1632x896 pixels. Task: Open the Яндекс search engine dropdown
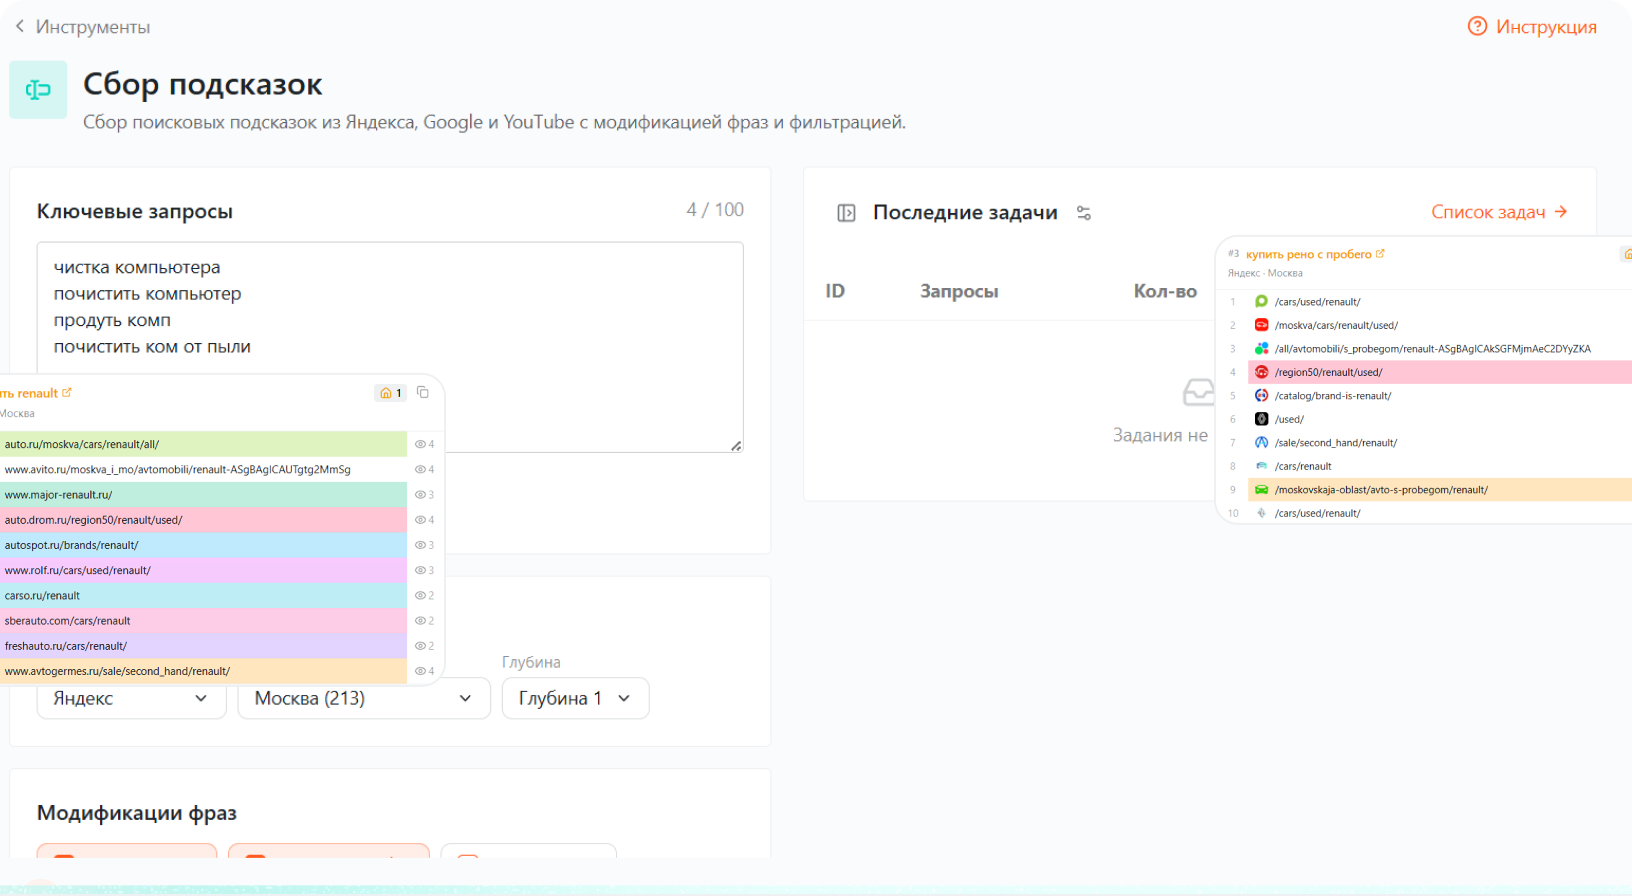click(132, 698)
